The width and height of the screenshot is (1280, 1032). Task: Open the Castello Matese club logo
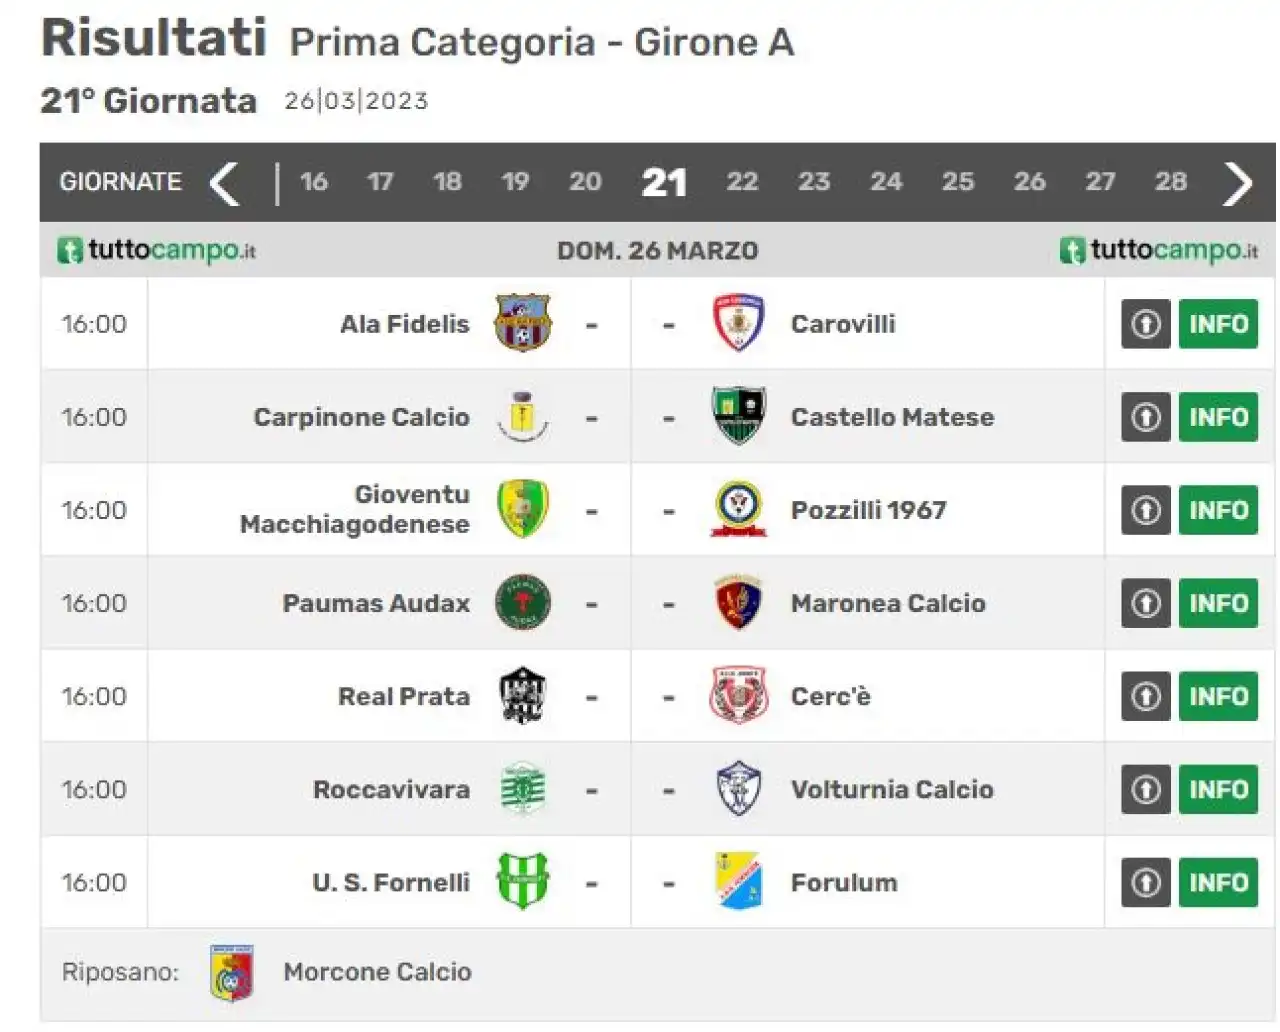pyautogui.click(x=738, y=415)
